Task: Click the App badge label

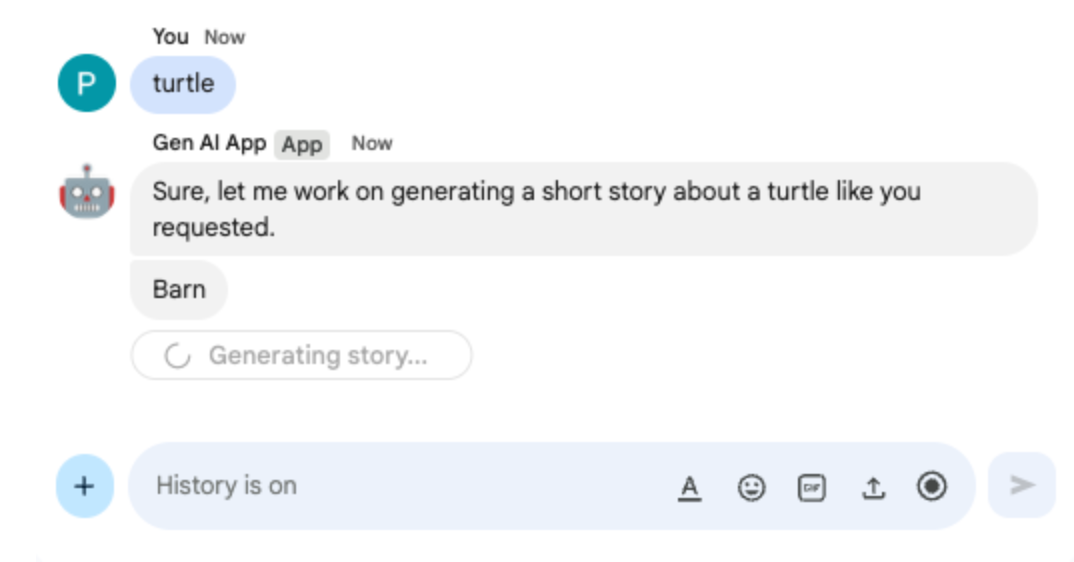Action: point(302,145)
